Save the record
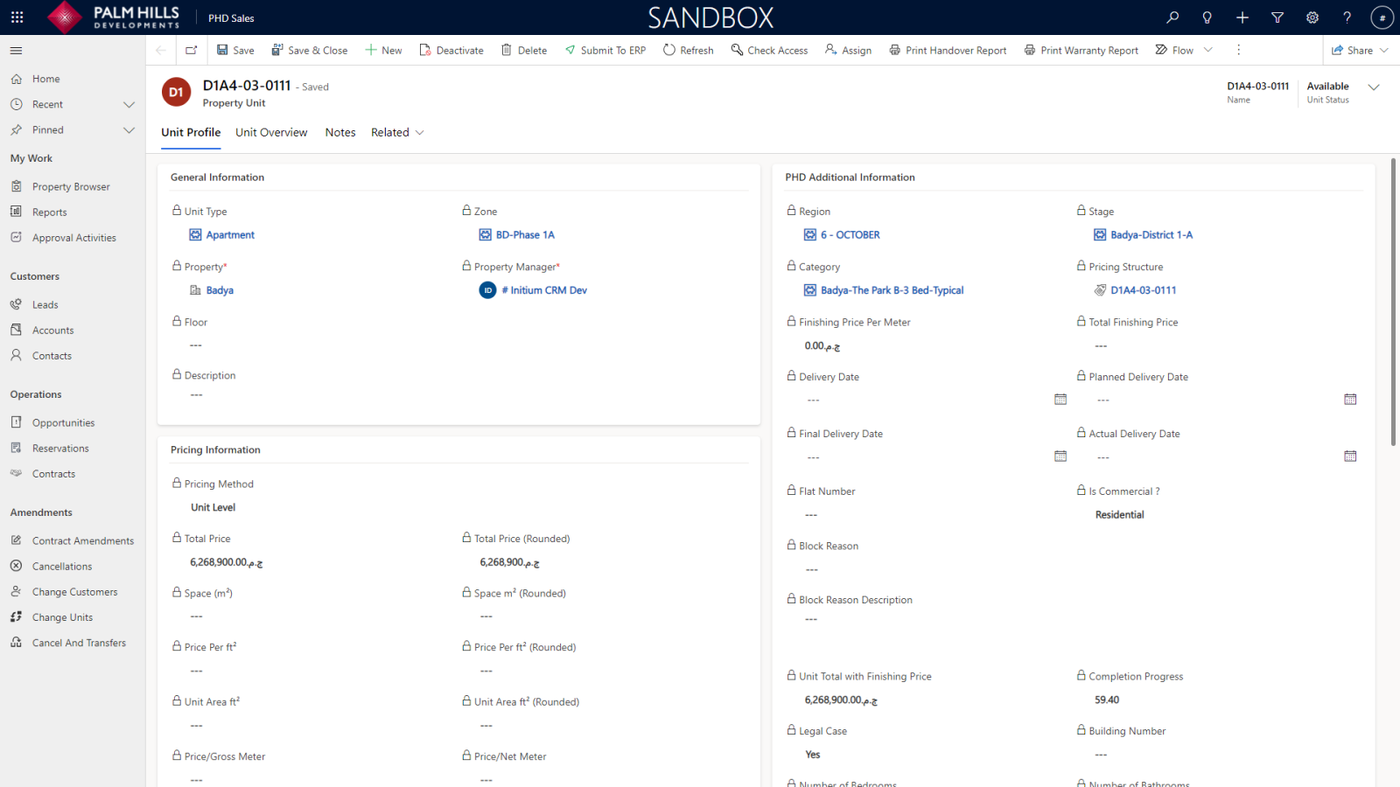Screen dimensions: 1400x787 tap(235, 50)
